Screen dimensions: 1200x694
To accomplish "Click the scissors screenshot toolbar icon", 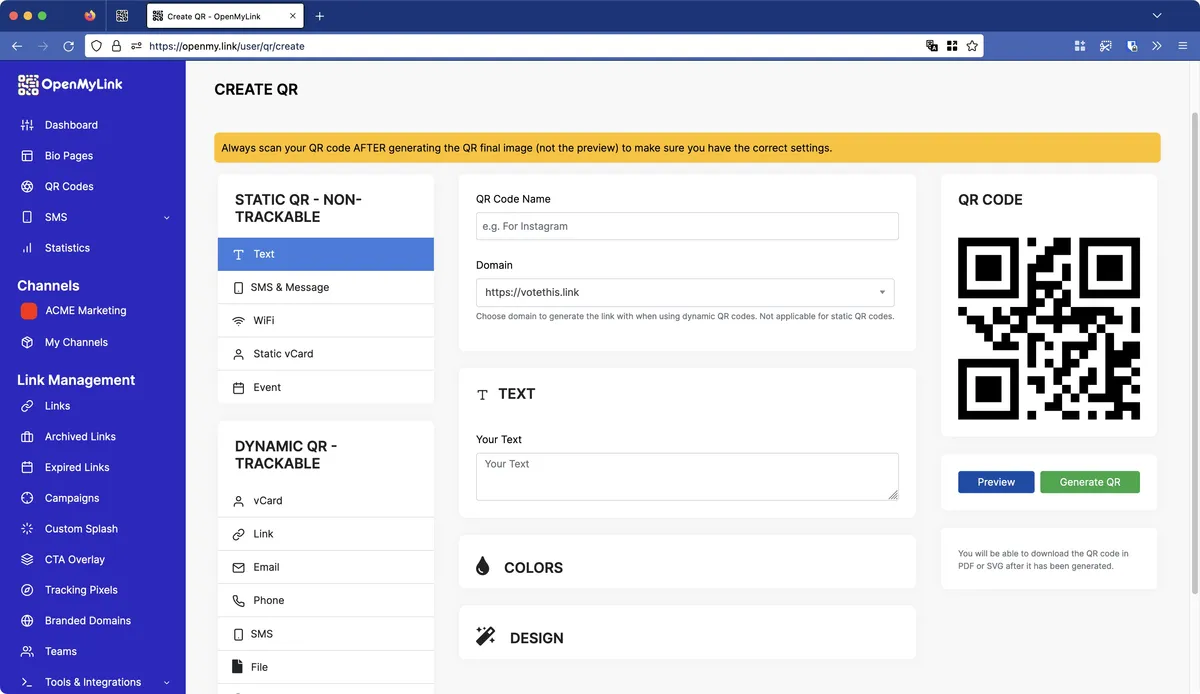I will (1106, 46).
